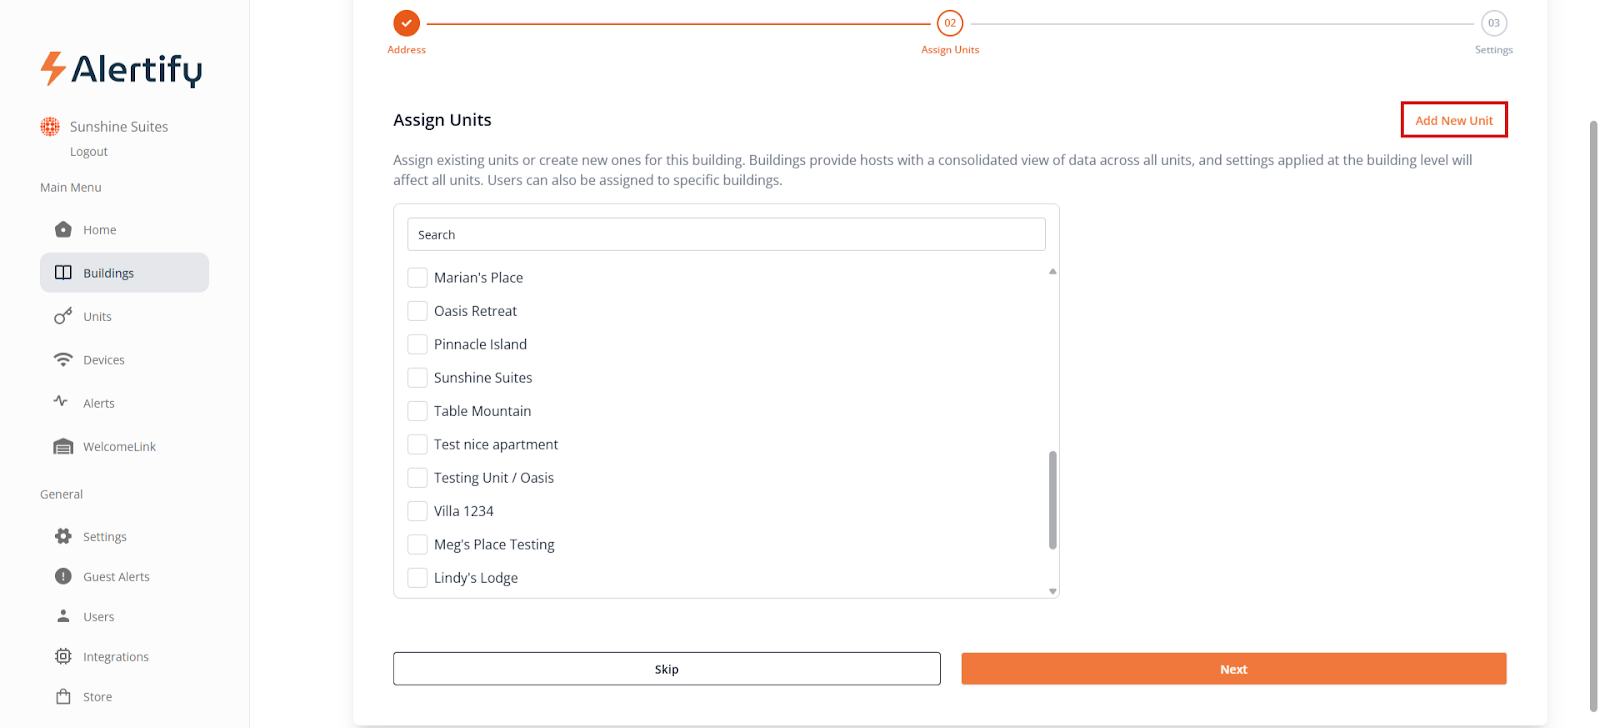Open Users in the General menu
Viewport: 1600px width, 728px height.
point(98,617)
